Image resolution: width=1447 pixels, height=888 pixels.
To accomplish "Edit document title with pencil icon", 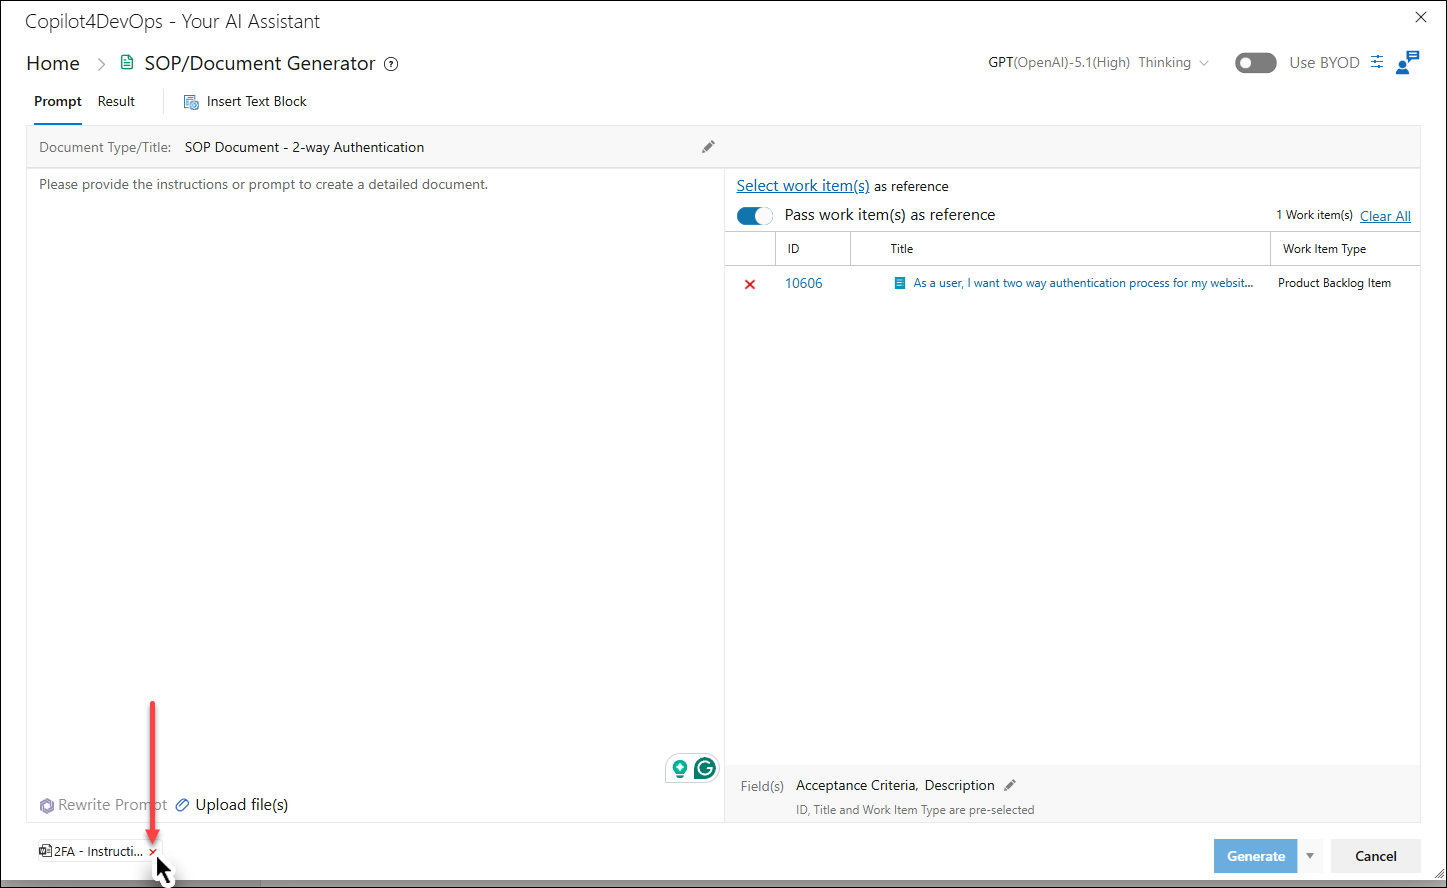I will pyautogui.click(x=708, y=147).
